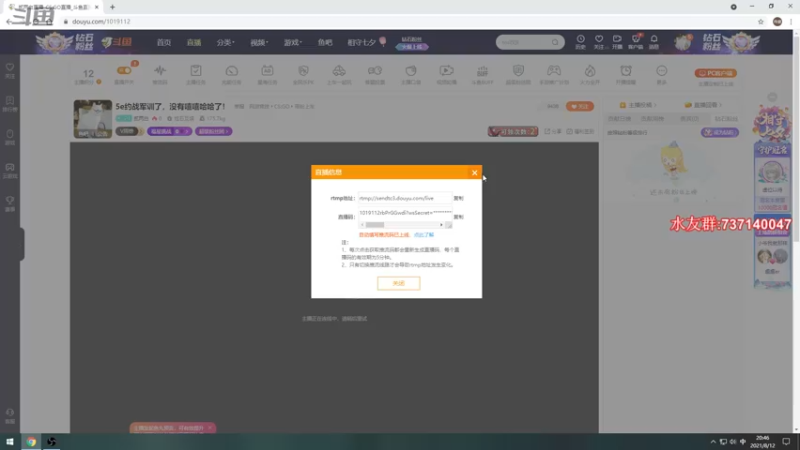Click the speedometer gauge icon in toolbar
Screen dimensions: 800x450
point(232,71)
